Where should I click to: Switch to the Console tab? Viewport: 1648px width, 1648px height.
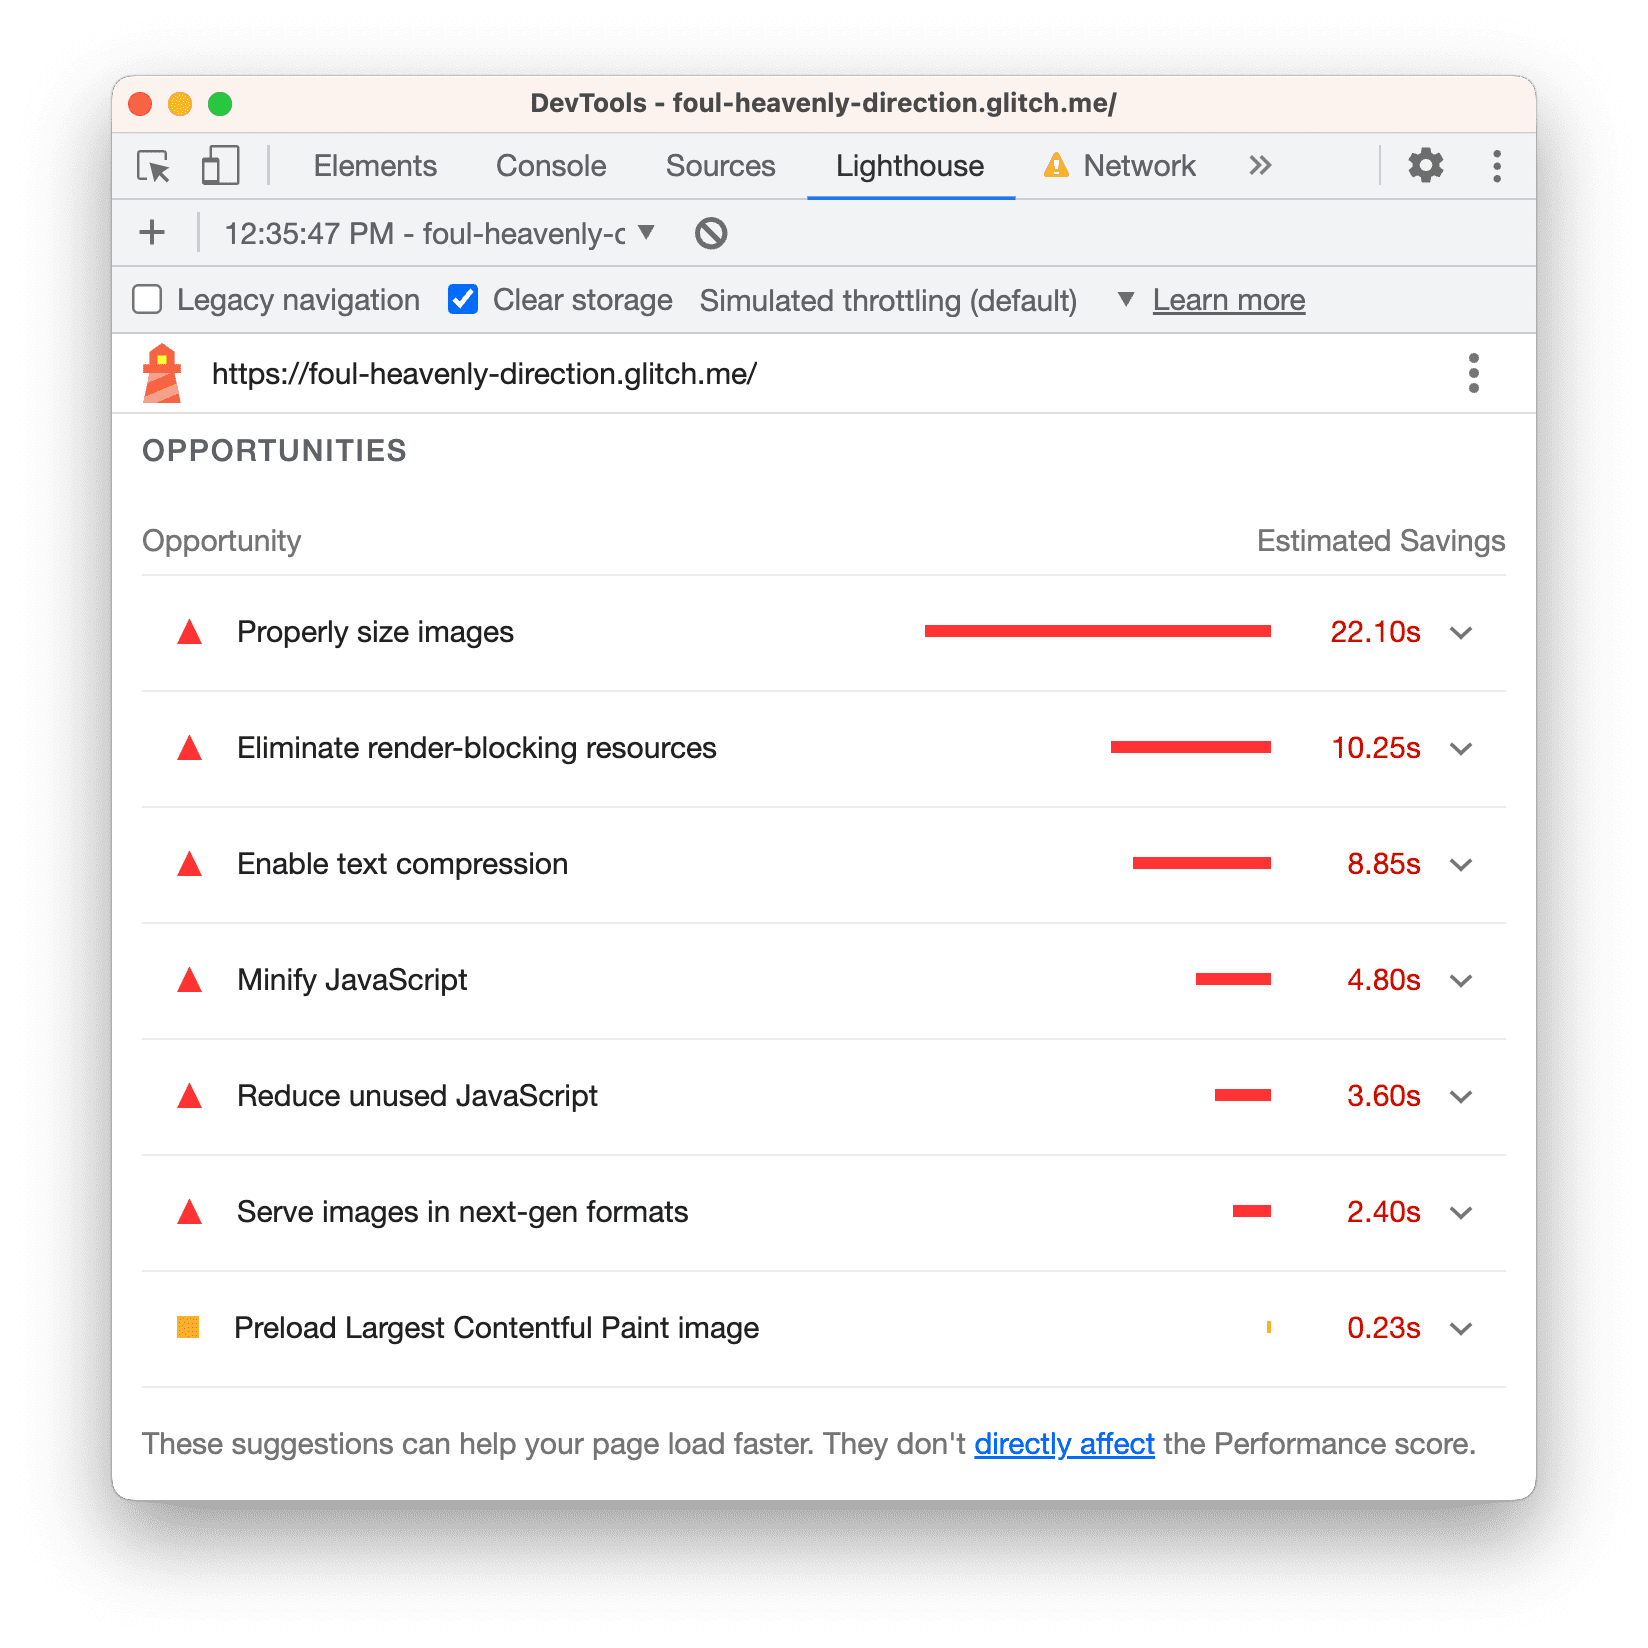pos(551,166)
